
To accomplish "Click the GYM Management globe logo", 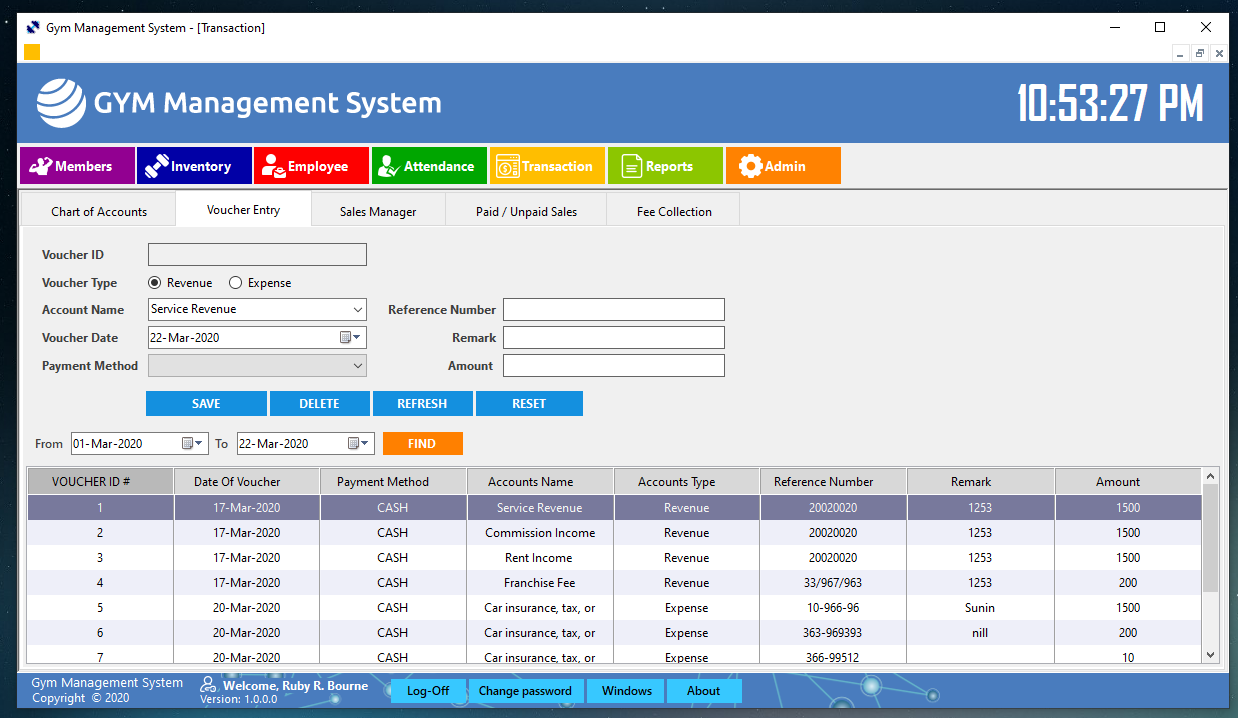I will [61, 103].
